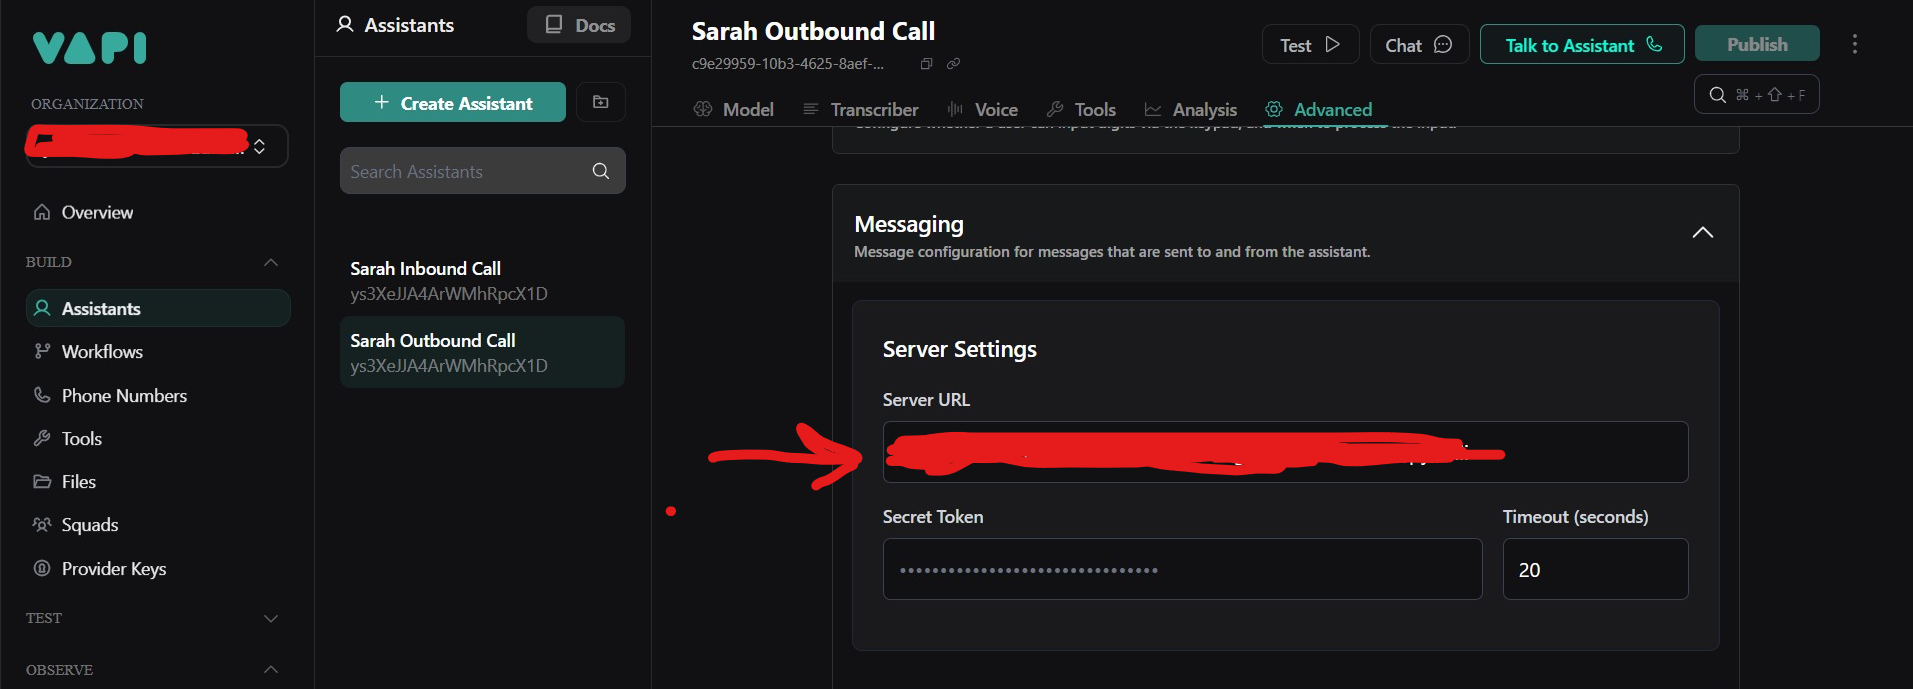1913x689 pixels.
Task: Click the Secret Token field
Action: [x=1182, y=569]
